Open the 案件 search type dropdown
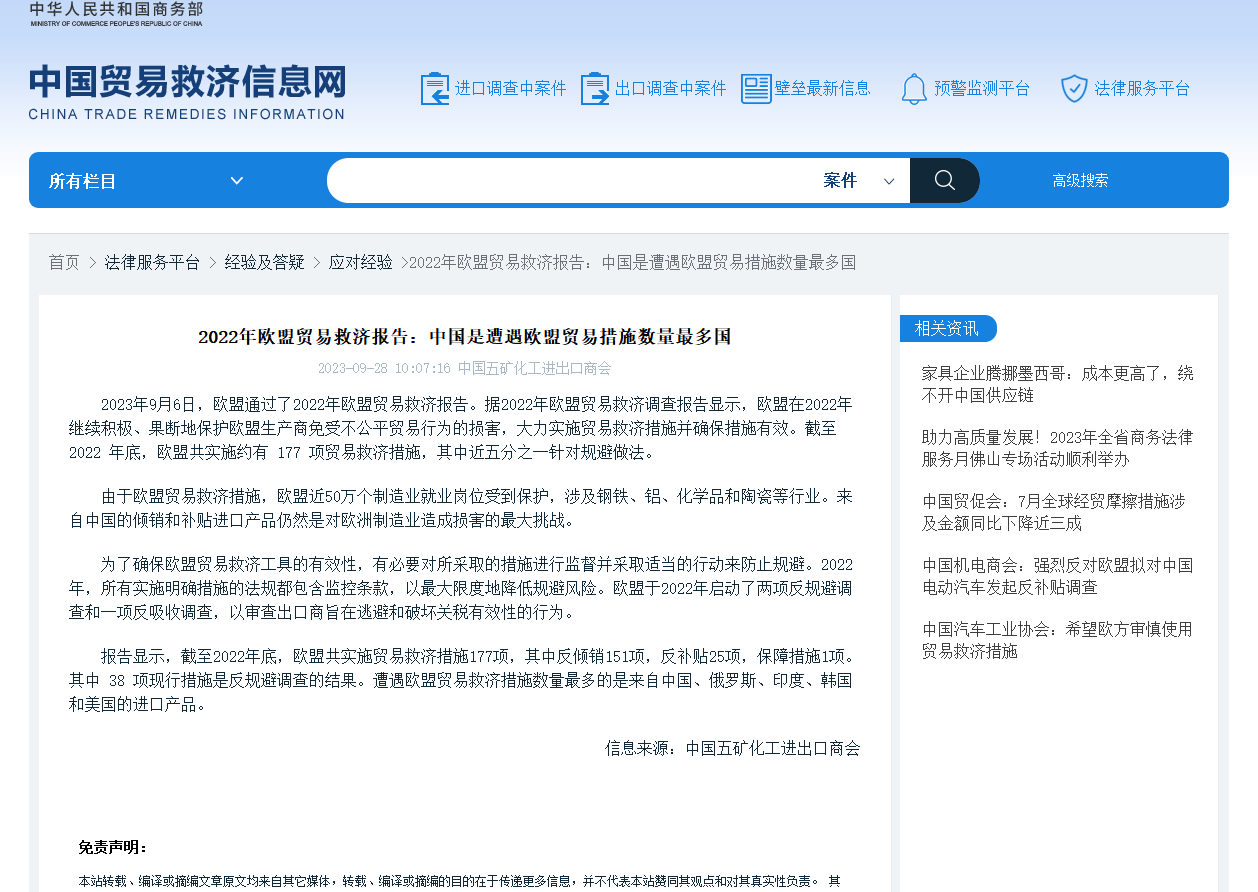 click(859, 181)
